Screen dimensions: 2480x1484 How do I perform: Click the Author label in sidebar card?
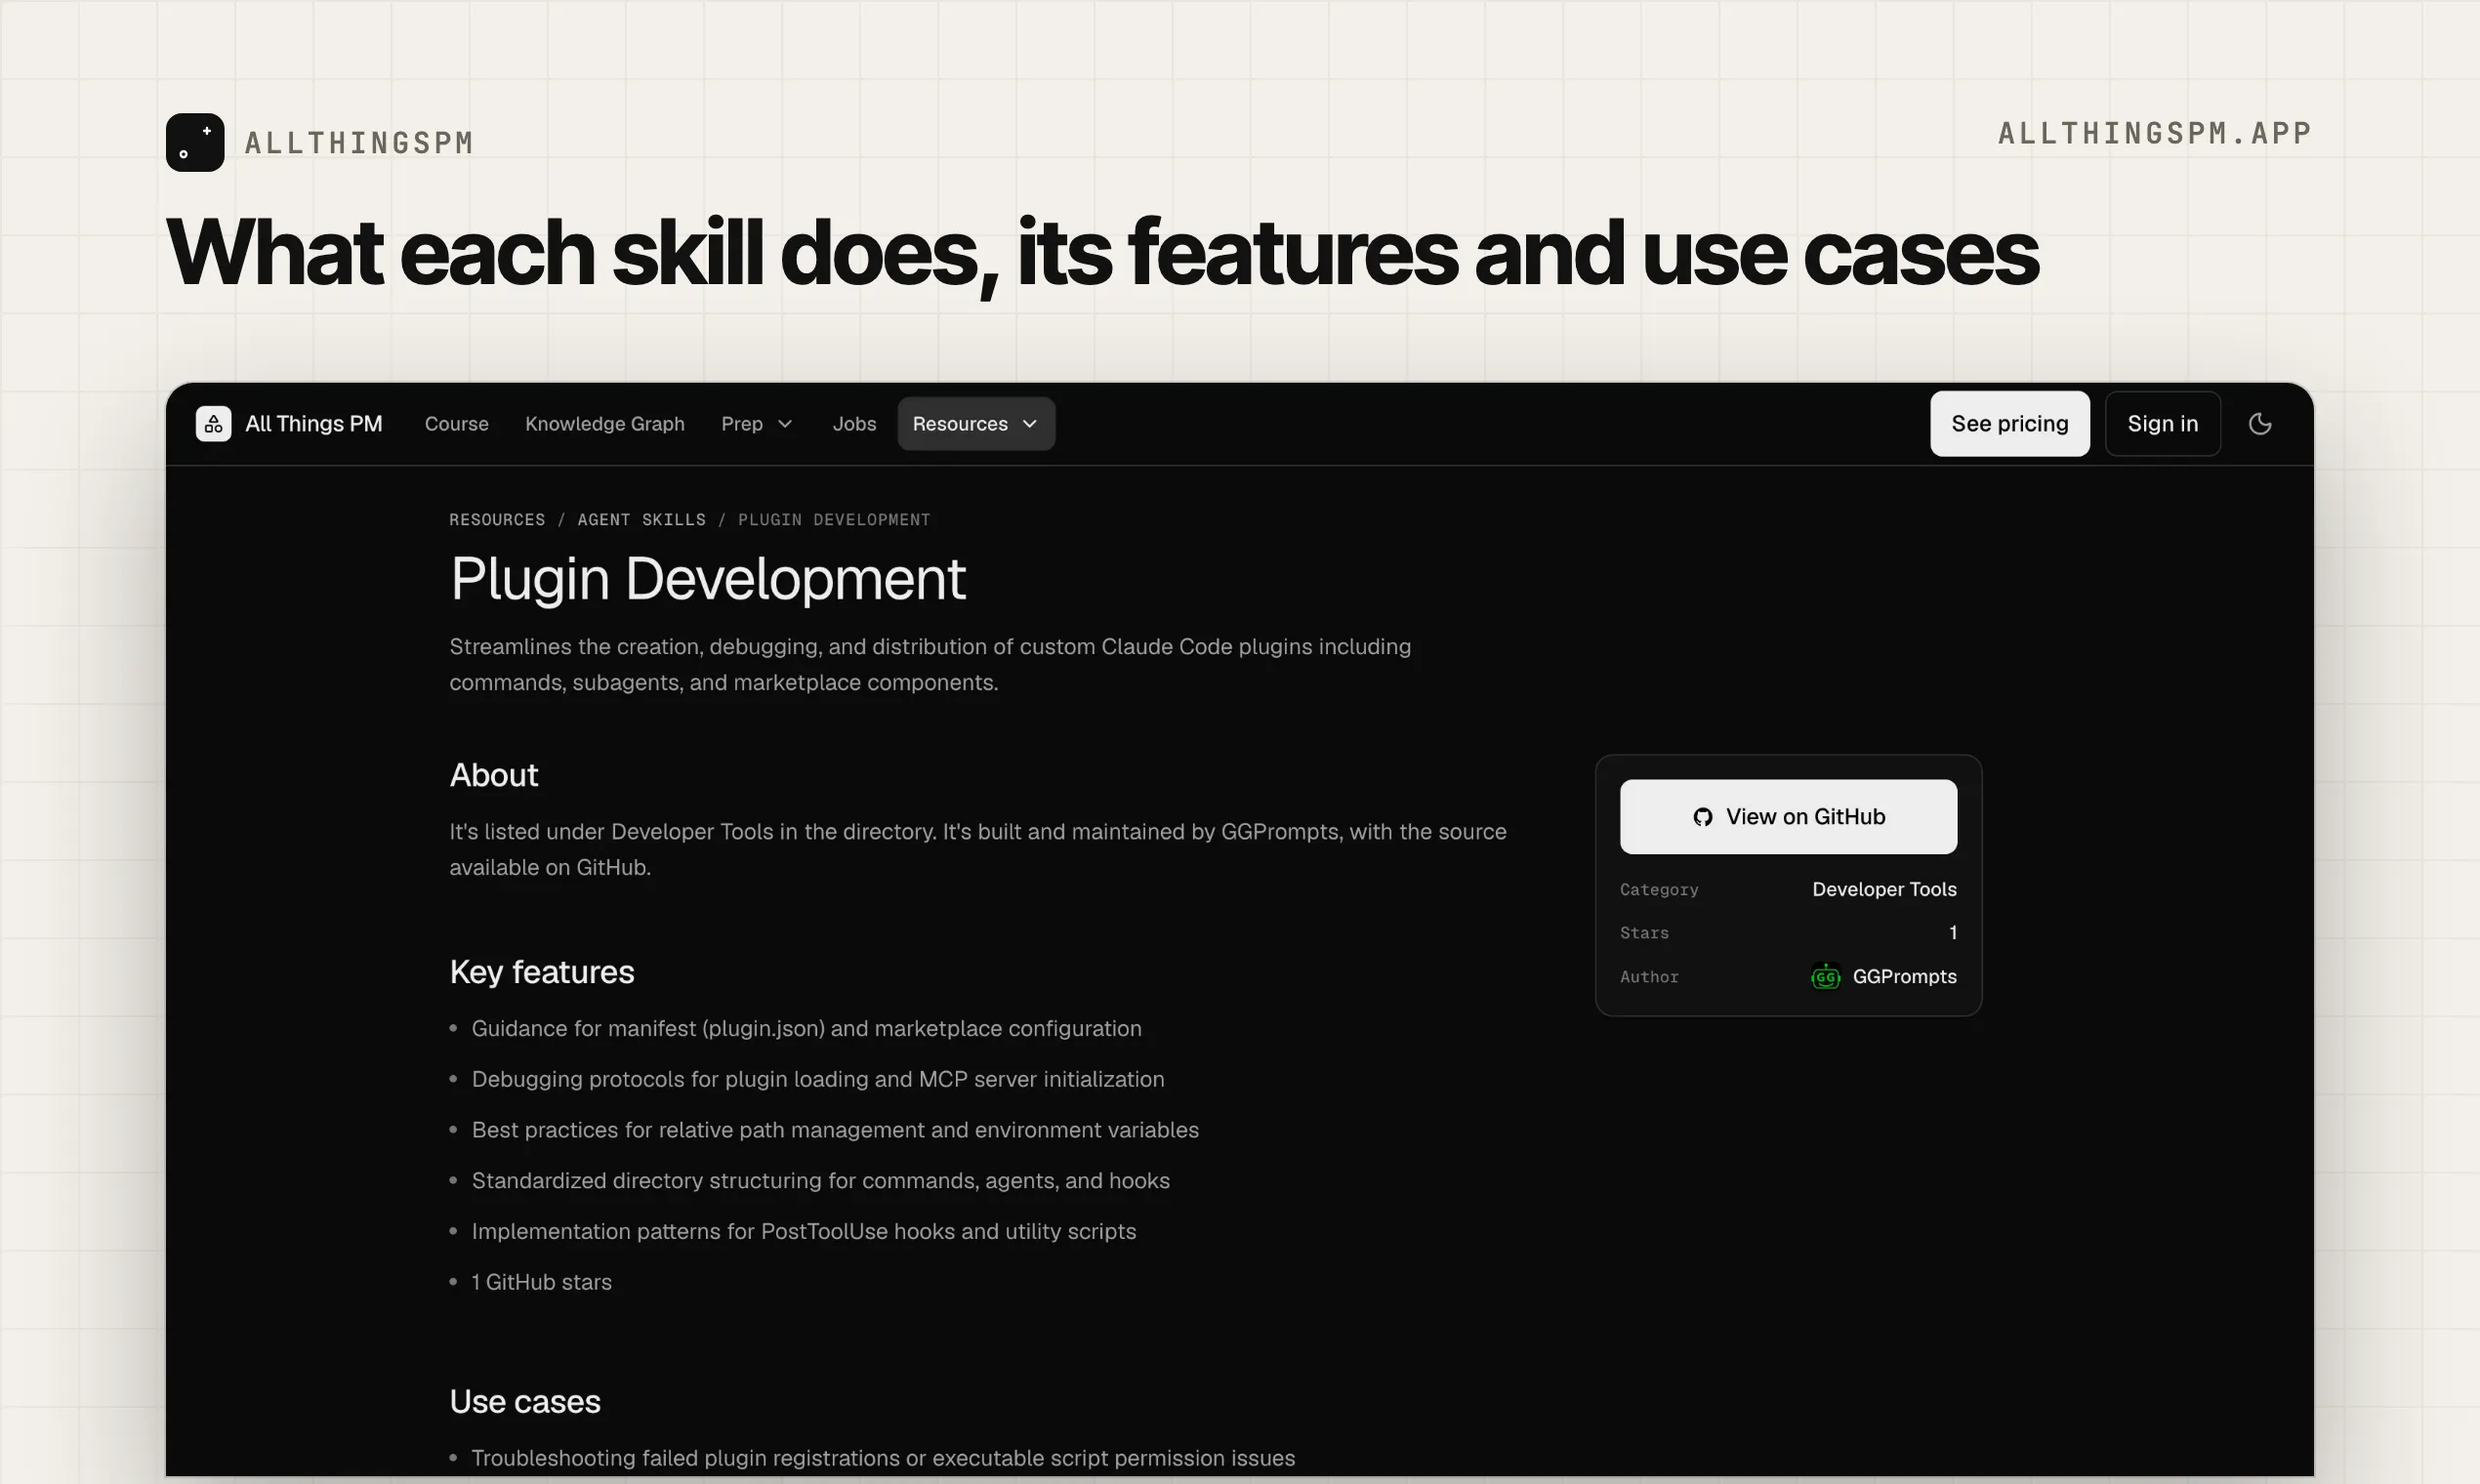[x=1648, y=976]
